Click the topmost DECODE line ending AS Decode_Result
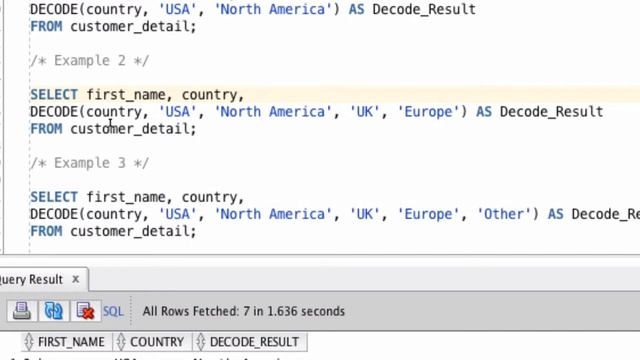The image size is (640, 360). click(x=253, y=9)
